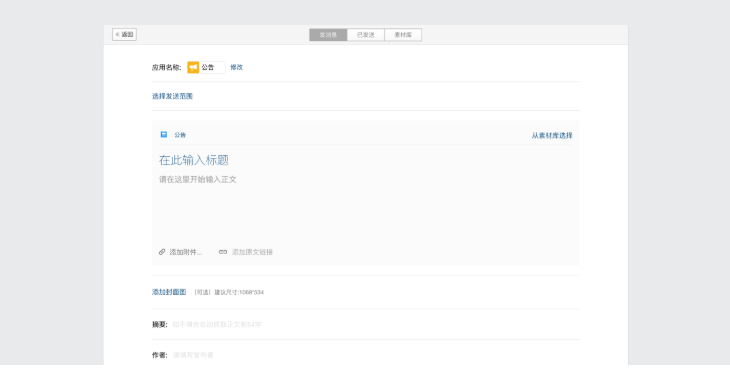Viewport: 730px width, 369px height.
Task: Click the 公告 app name box
Action: point(206,67)
